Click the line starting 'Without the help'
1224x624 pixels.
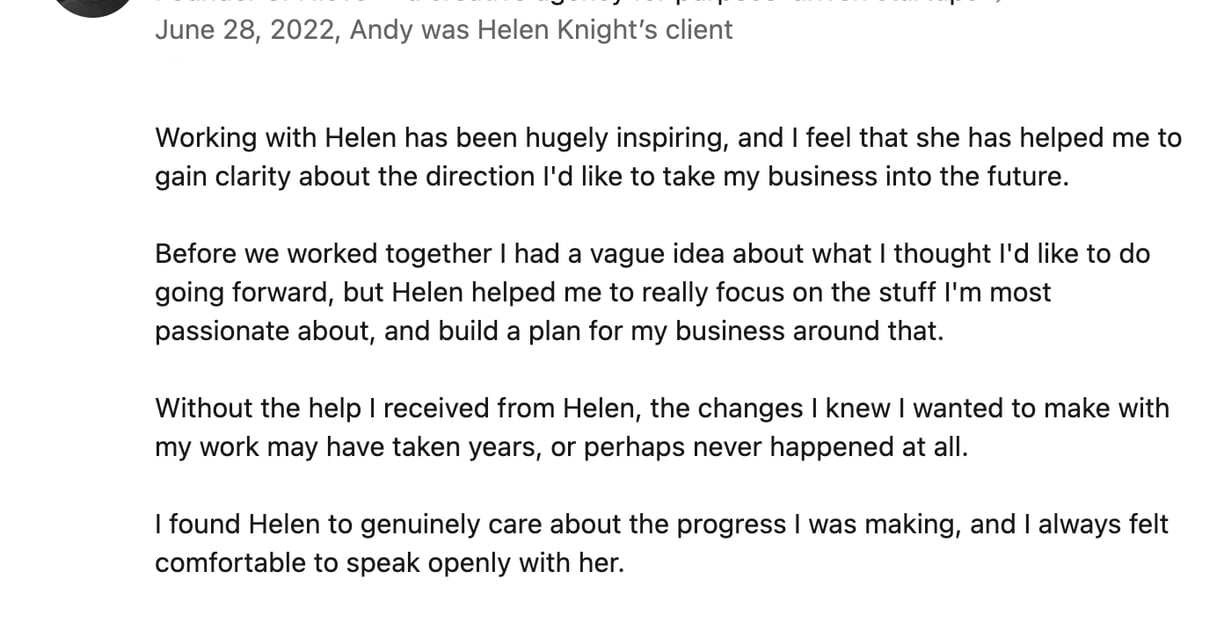tap(662, 408)
